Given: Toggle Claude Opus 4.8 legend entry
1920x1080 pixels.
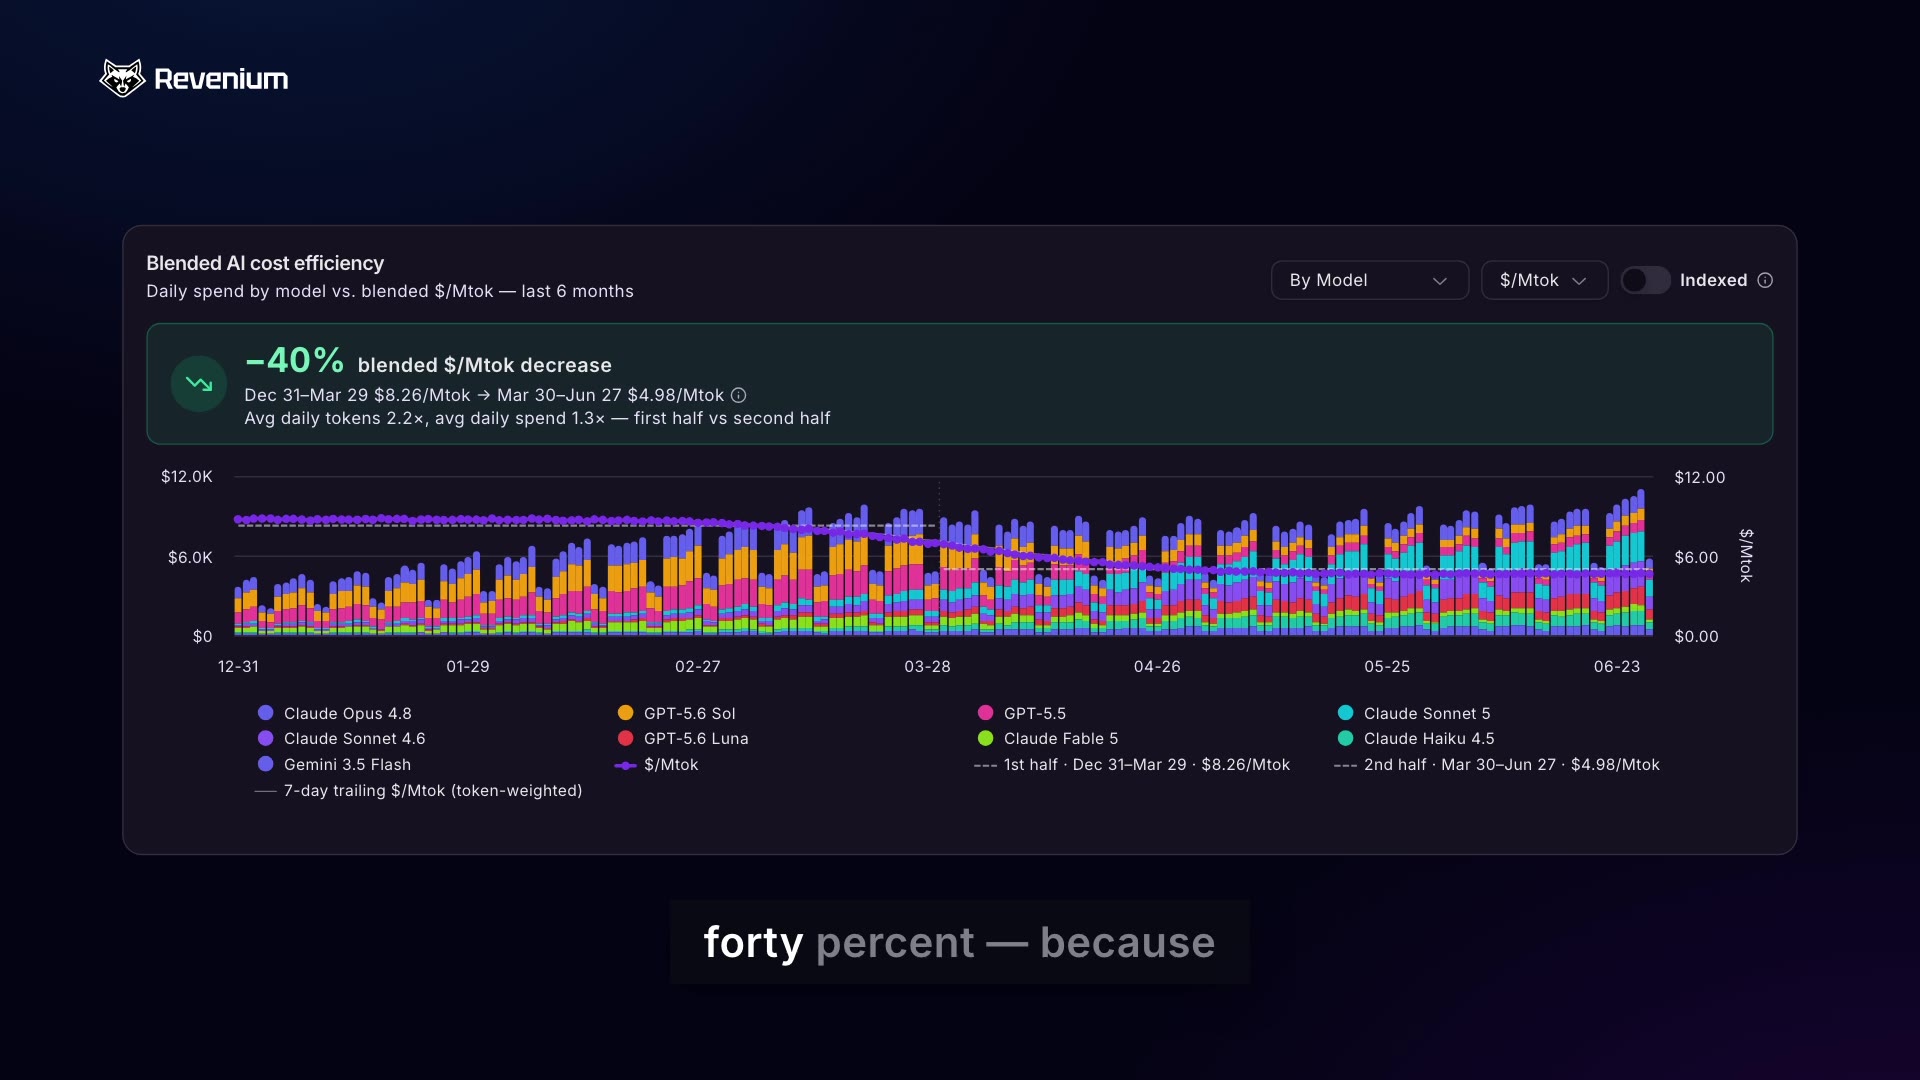Looking at the screenshot, I should pos(335,713).
